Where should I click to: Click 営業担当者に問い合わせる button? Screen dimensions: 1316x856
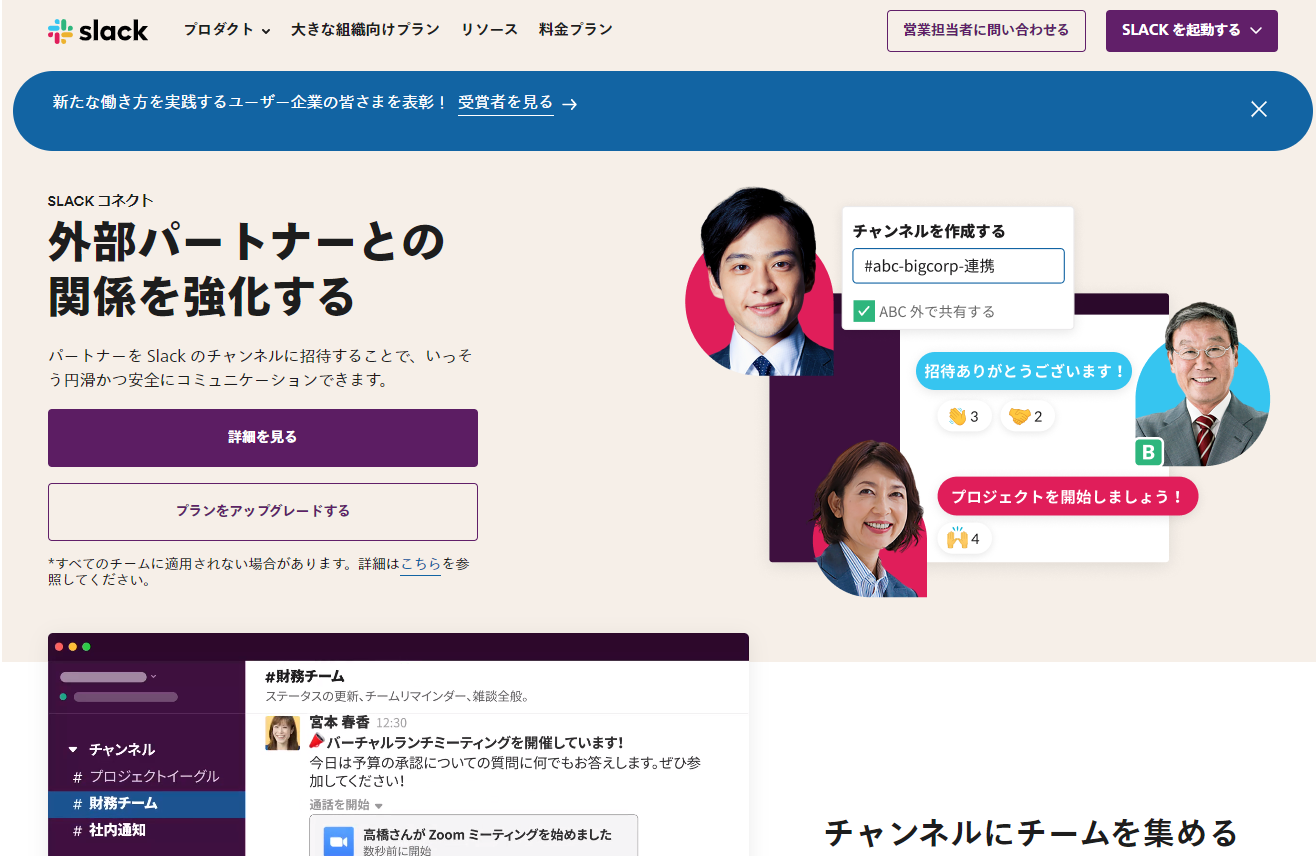click(x=986, y=31)
